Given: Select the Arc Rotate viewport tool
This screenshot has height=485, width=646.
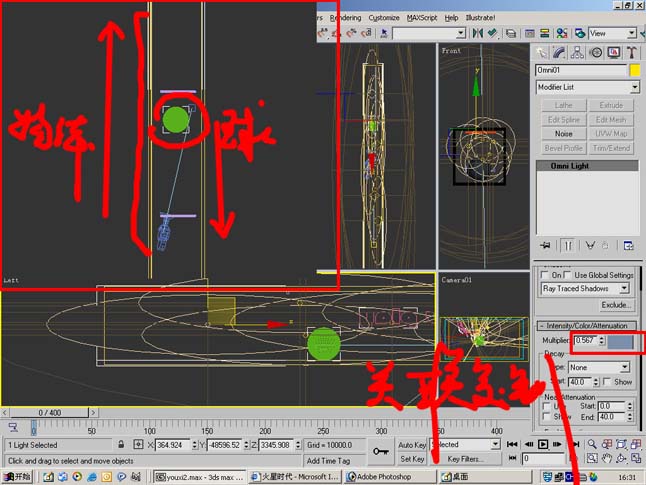Looking at the screenshot, I should point(621,458).
